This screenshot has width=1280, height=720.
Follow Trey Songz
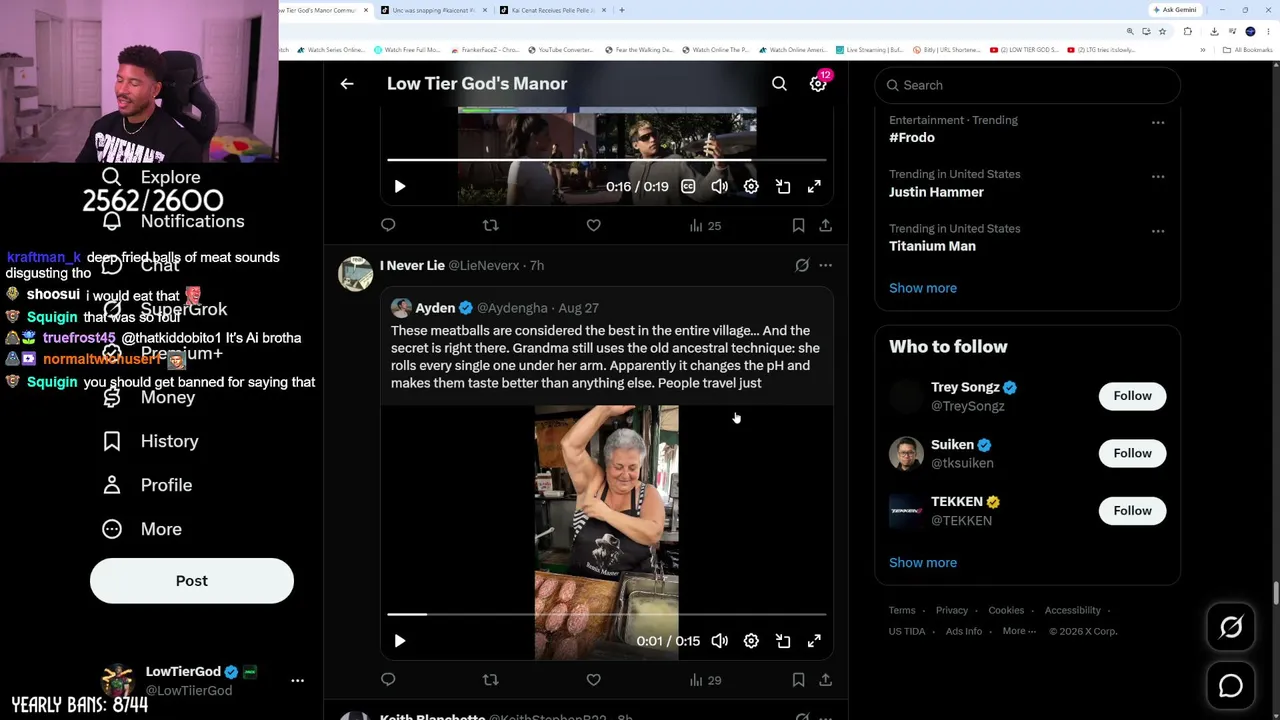coord(1133,396)
